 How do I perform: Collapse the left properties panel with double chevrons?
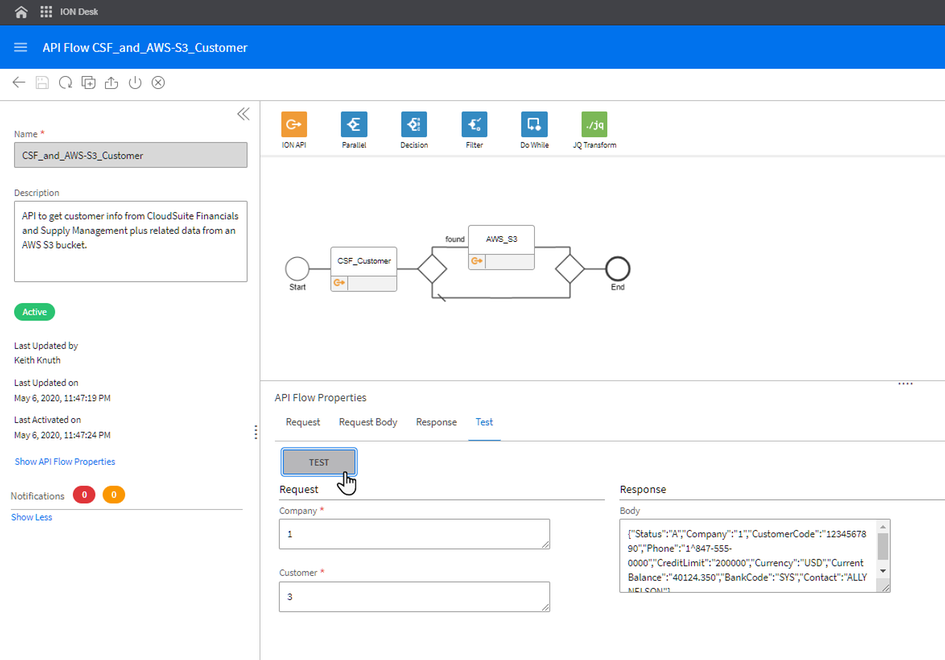coord(243,114)
